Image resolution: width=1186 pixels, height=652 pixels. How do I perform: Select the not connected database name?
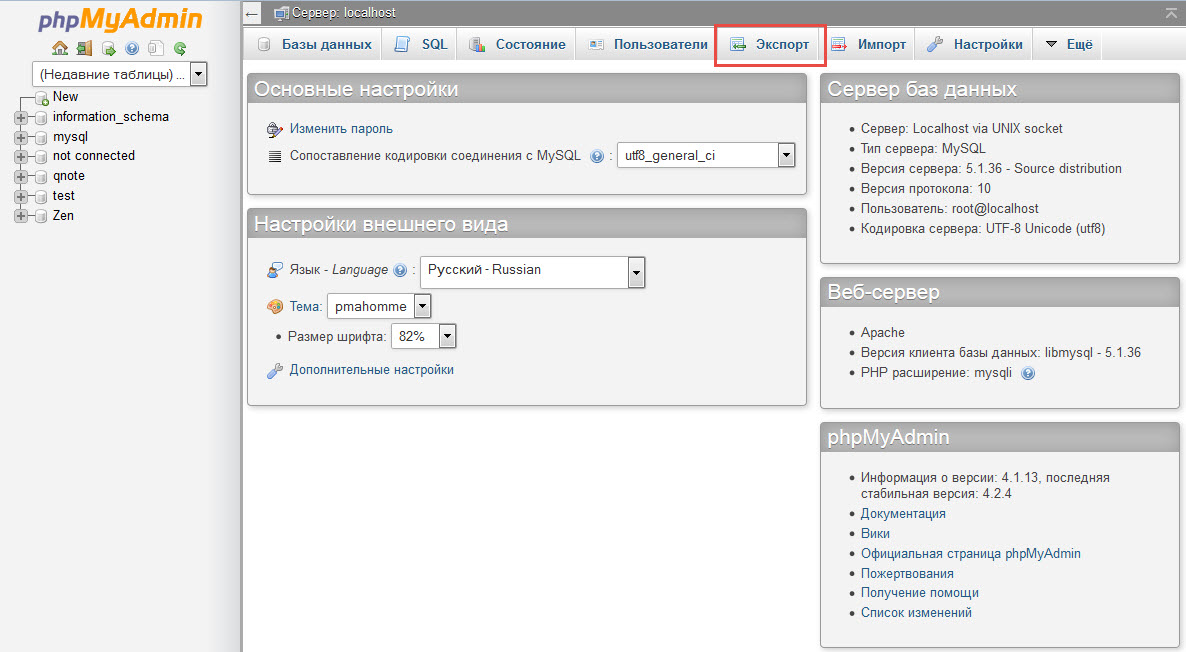[x=94, y=156]
